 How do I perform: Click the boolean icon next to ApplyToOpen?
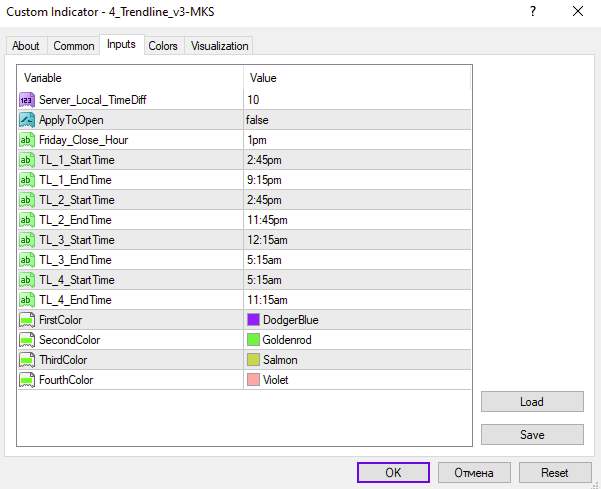click(x=28, y=120)
